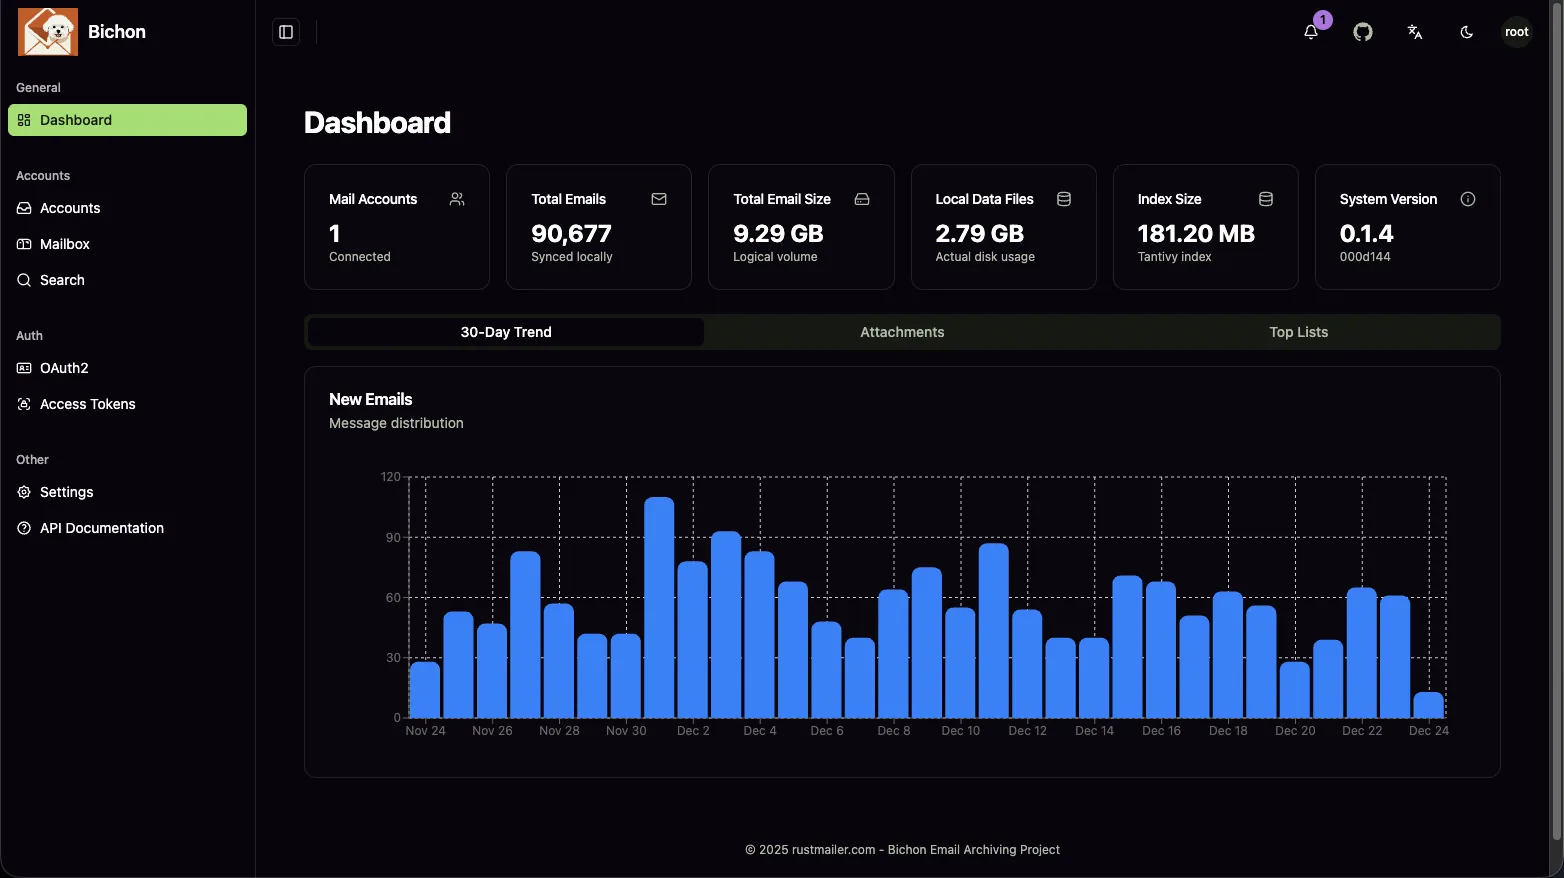Viewport: 1564px width, 878px height.
Task: Open API Documentation
Action: click(x=100, y=528)
